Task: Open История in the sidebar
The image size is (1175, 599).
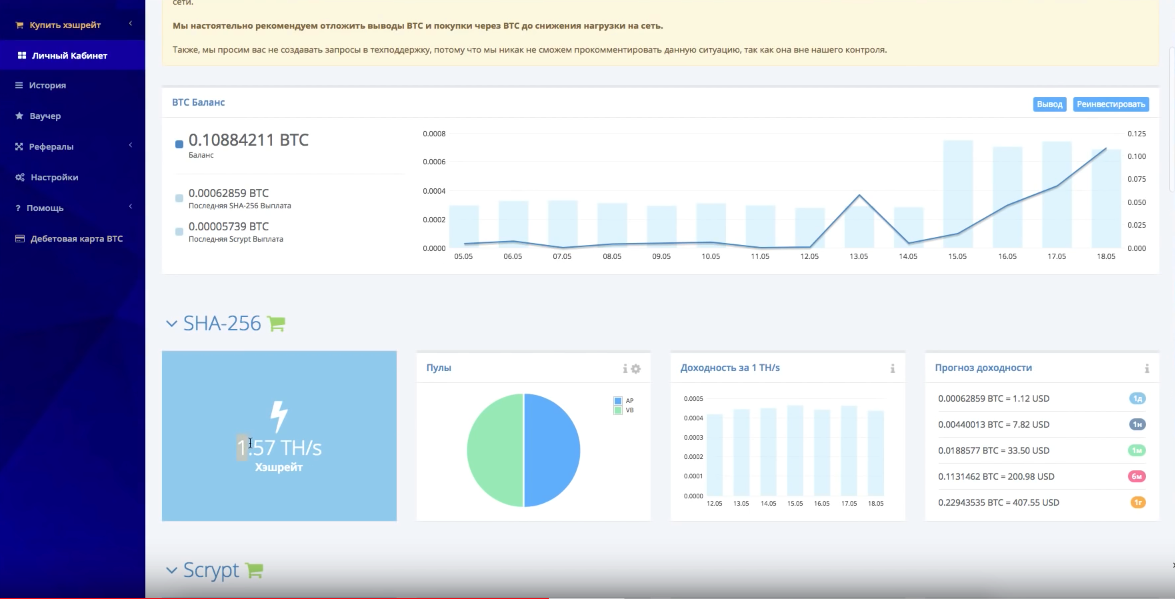Action: point(47,86)
